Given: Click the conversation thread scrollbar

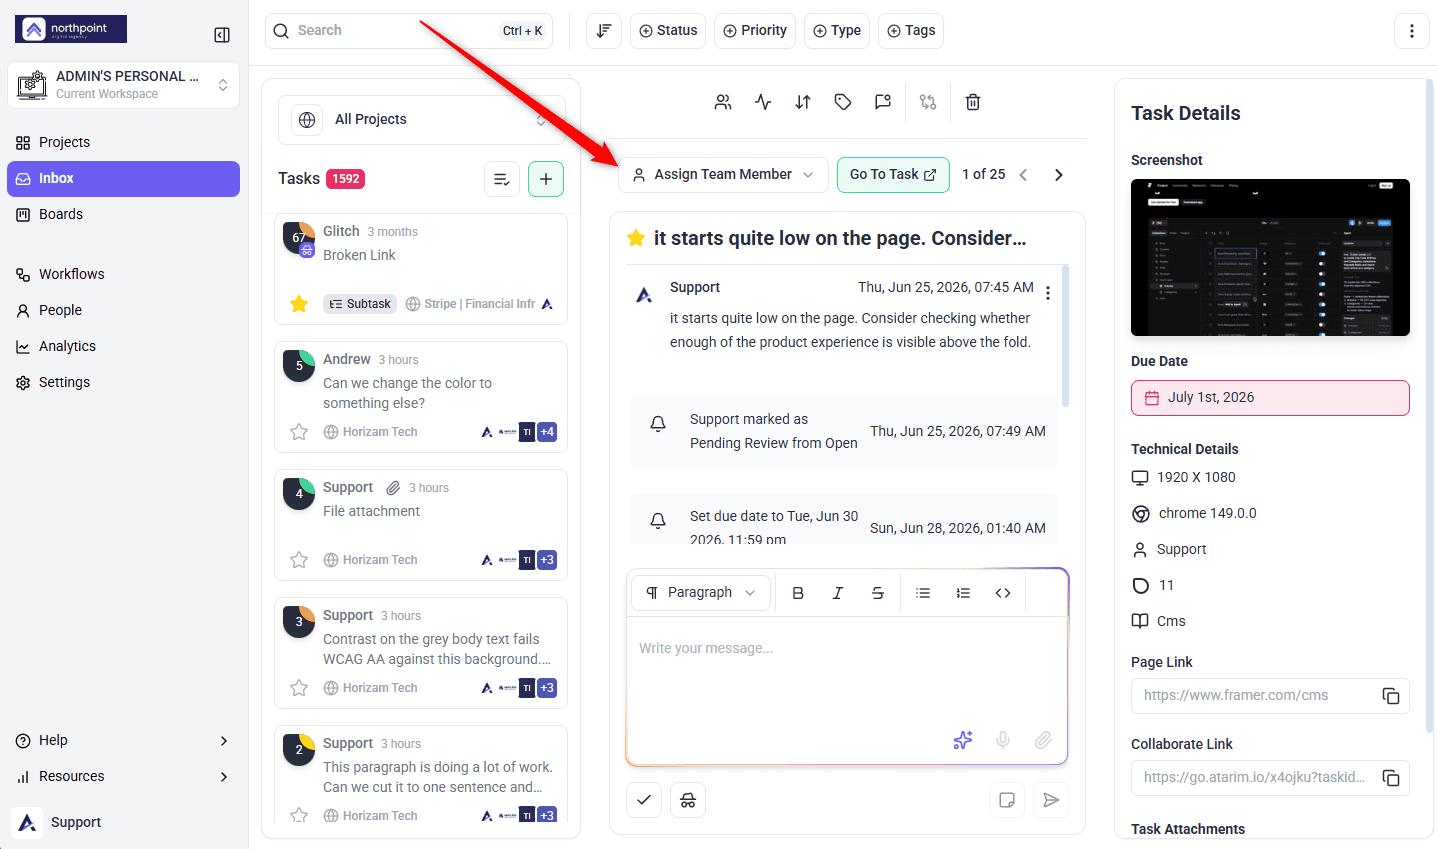Looking at the screenshot, I should pos(1065,335).
